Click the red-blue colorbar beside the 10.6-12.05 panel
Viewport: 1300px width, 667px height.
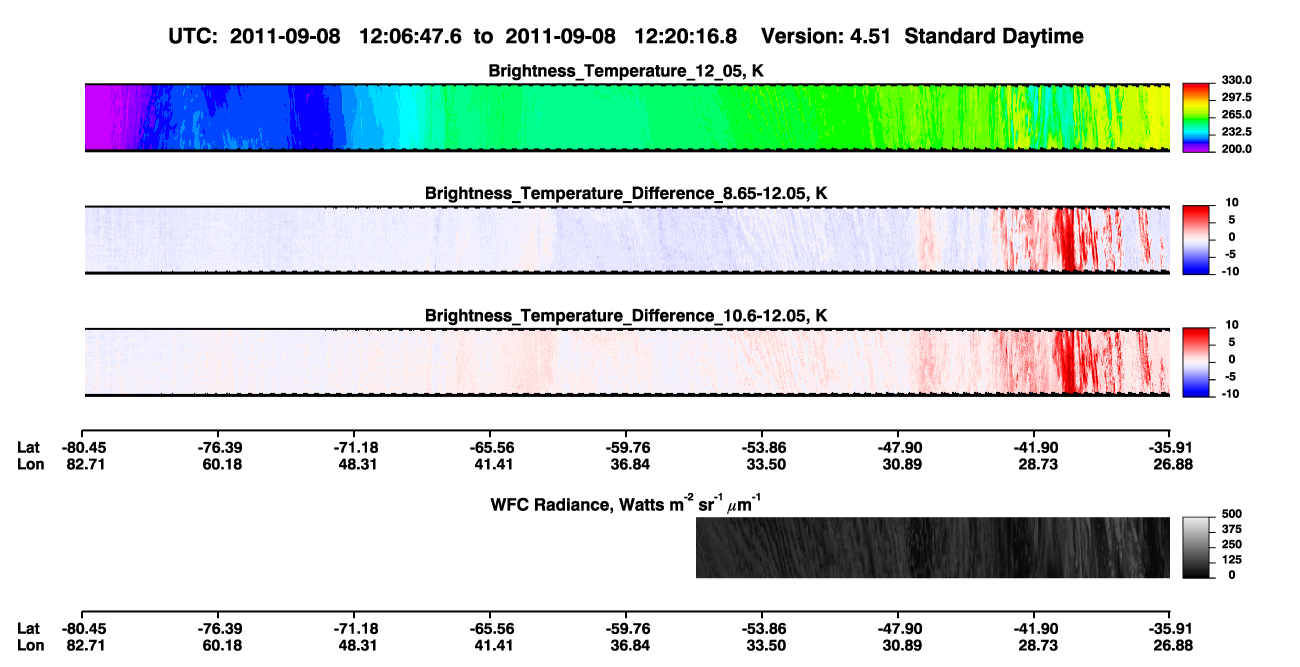1198,361
